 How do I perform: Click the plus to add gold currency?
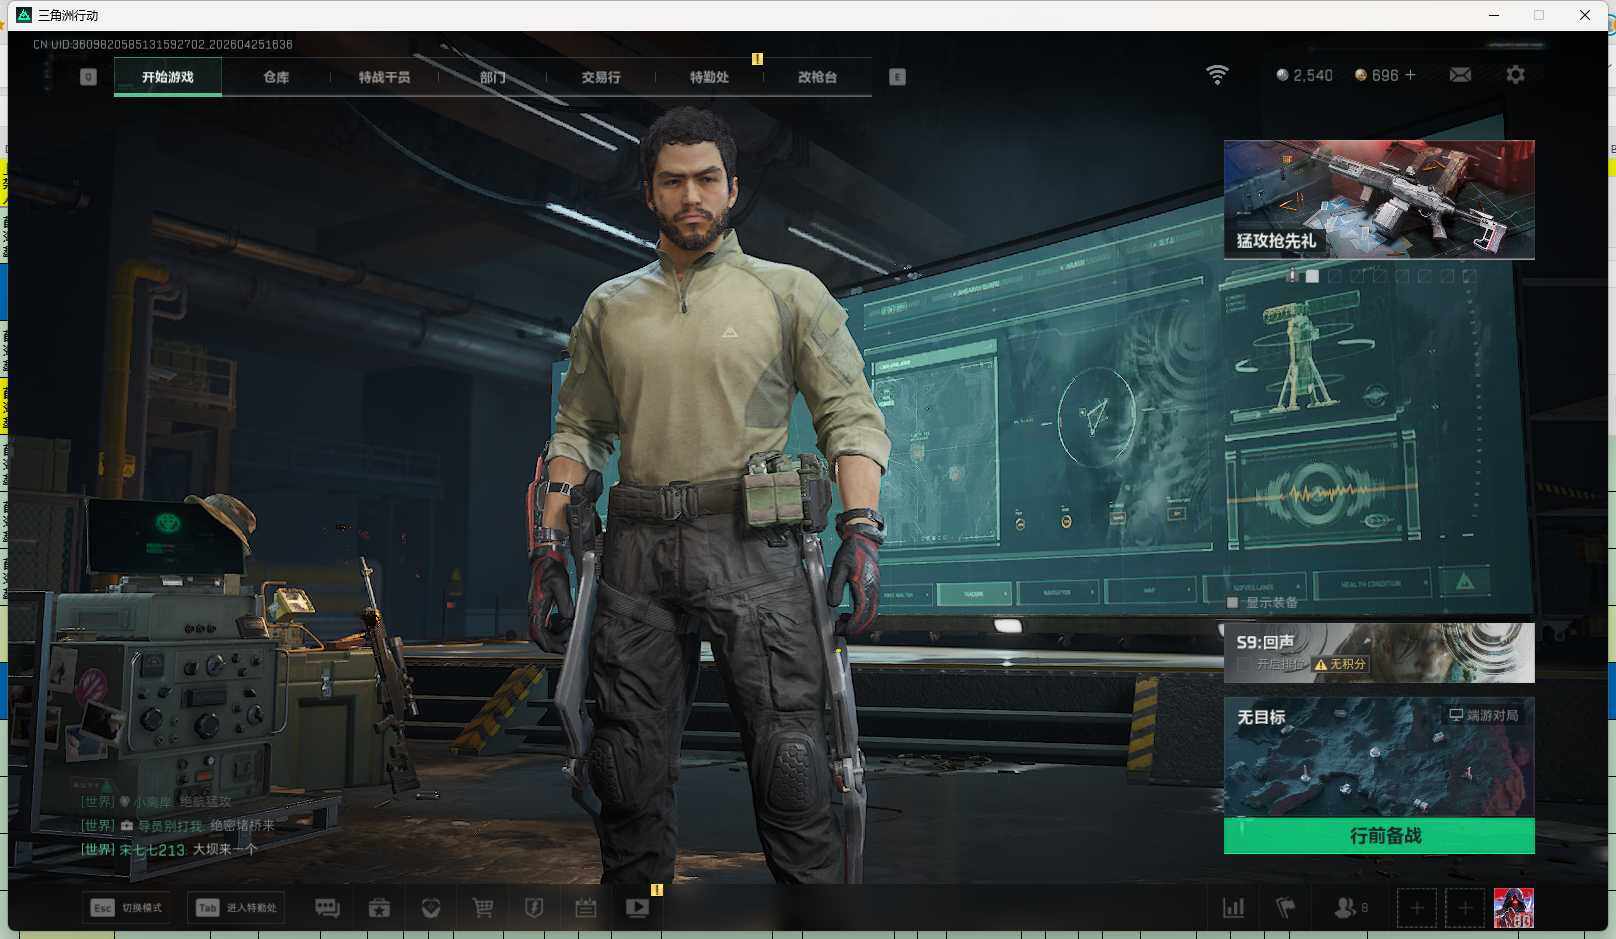tap(1411, 75)
